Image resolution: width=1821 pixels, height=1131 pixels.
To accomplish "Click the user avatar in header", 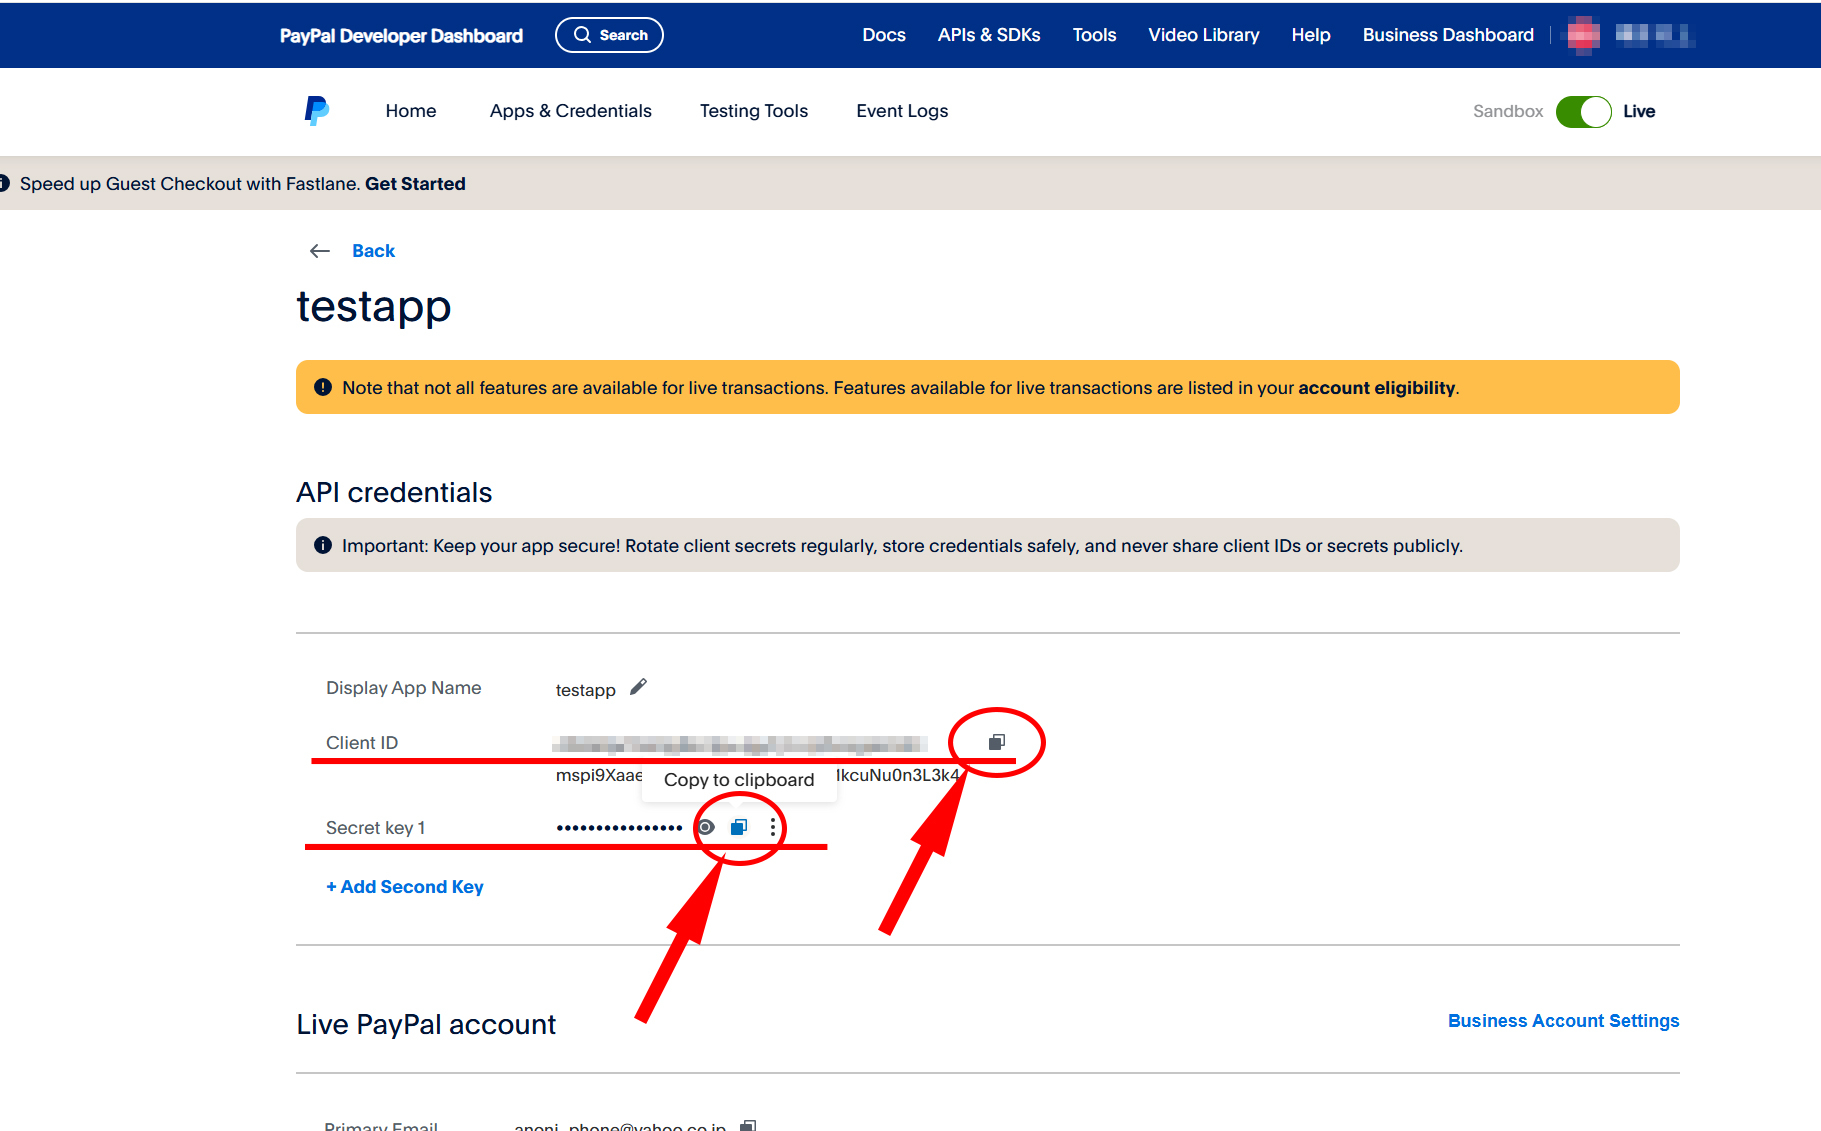I will pos(1583,35).
